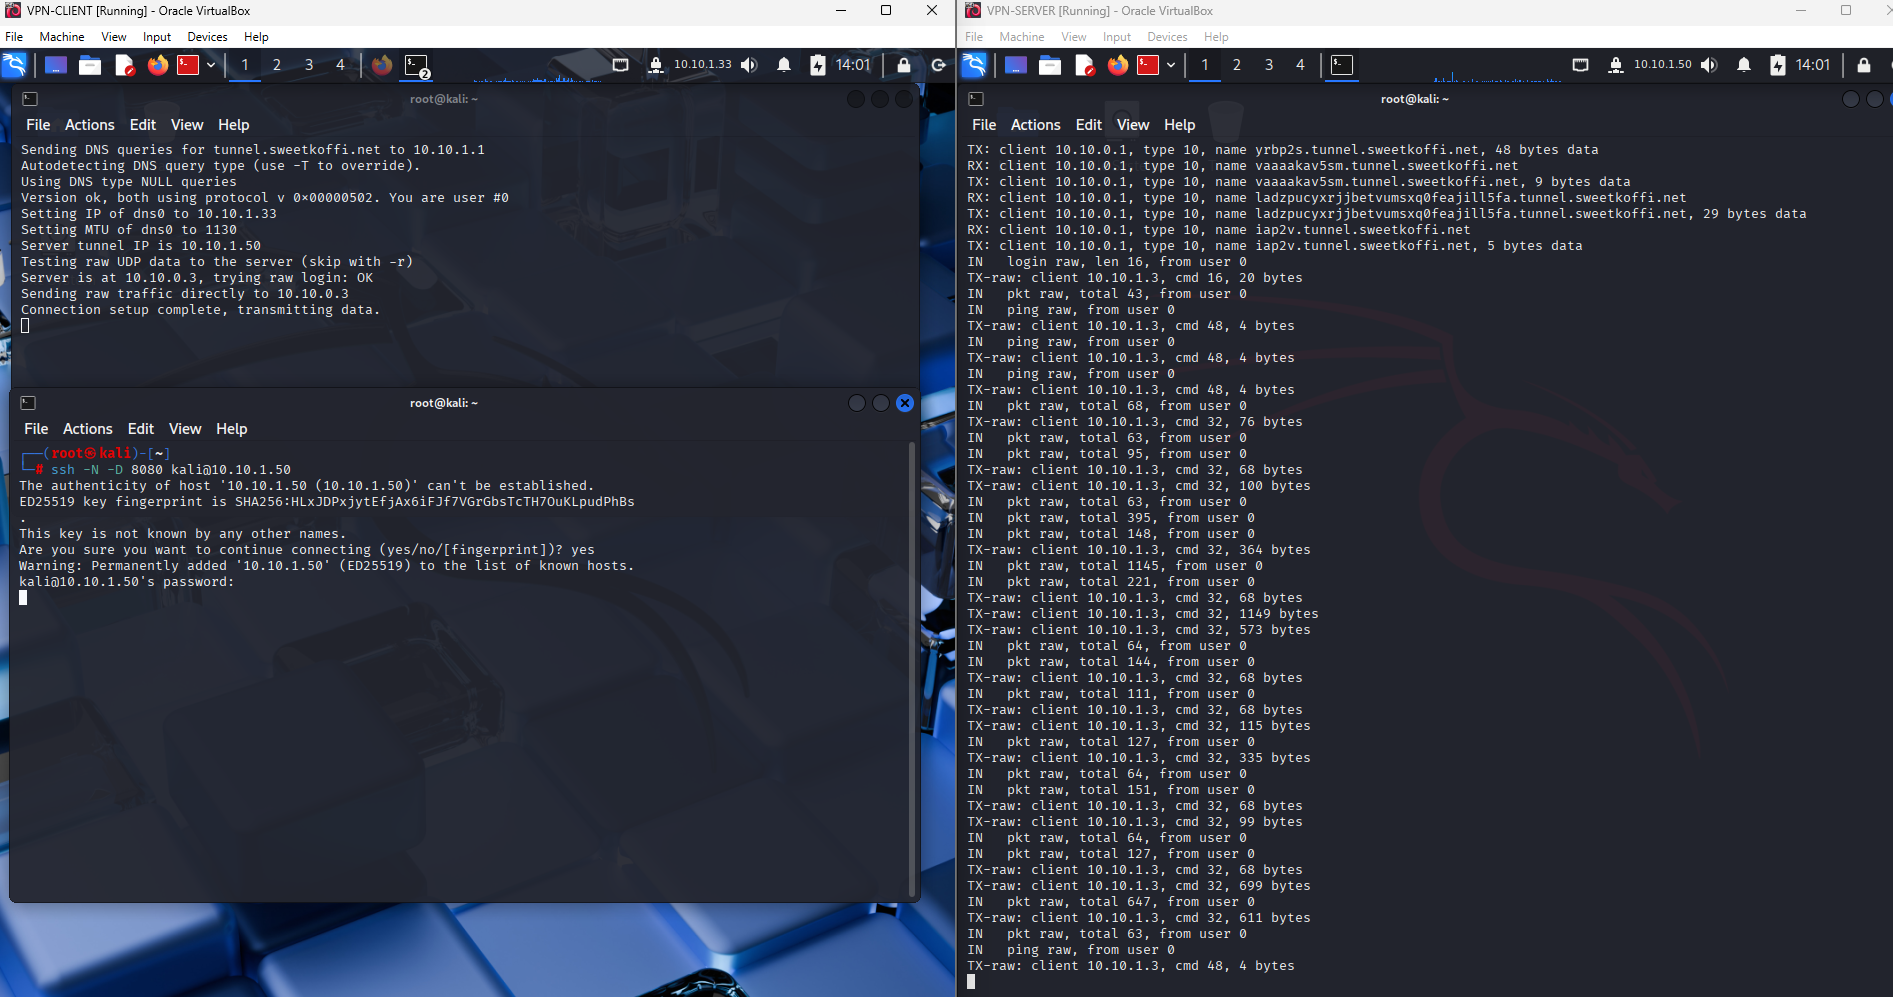Viewport: 1893px width, 997px height.
Task: Open VirtualBox File menu of VPN-CLIENT
Action: [14, 37]
